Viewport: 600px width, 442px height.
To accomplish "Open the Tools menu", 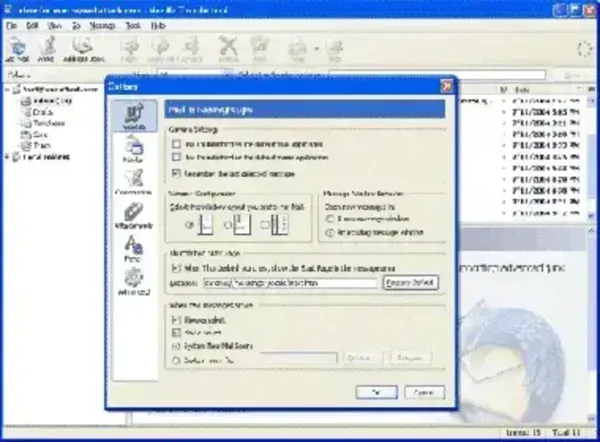I will [133, 26].
